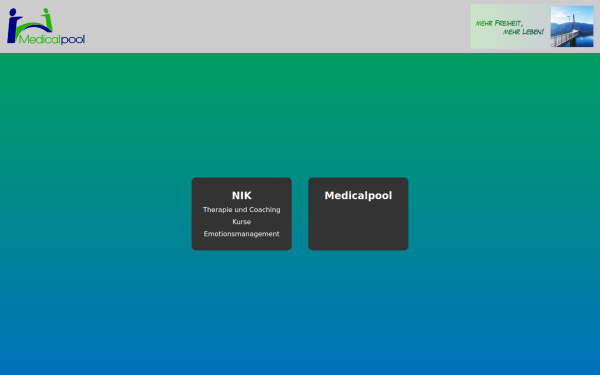Click 'Therapie und Coaching' text
This screenshot has width=600, height=375.
point(241,210)
